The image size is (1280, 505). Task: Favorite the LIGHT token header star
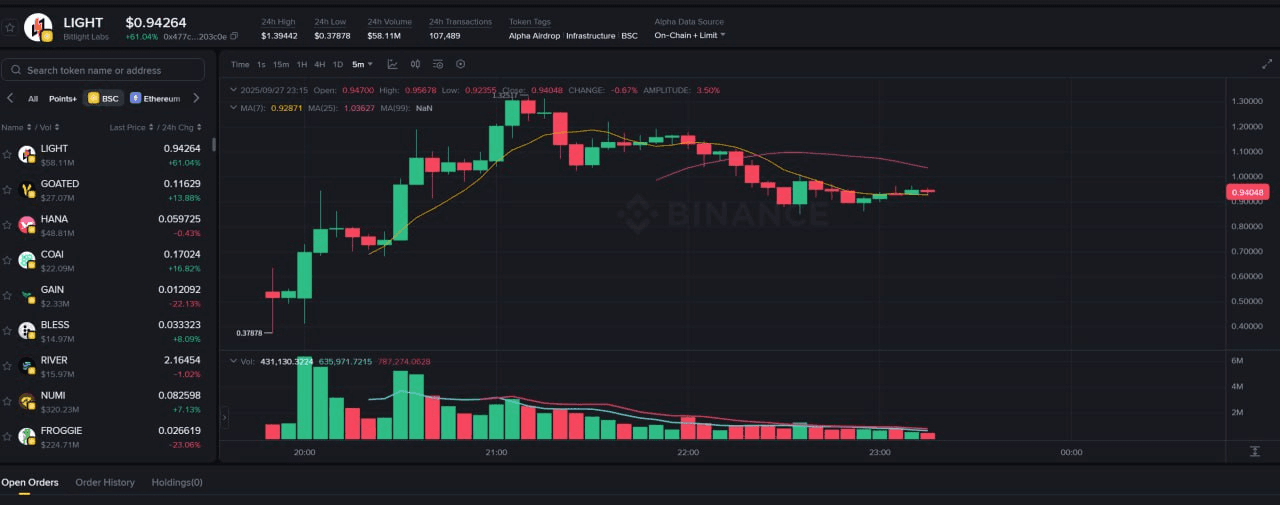click(10, 28)
